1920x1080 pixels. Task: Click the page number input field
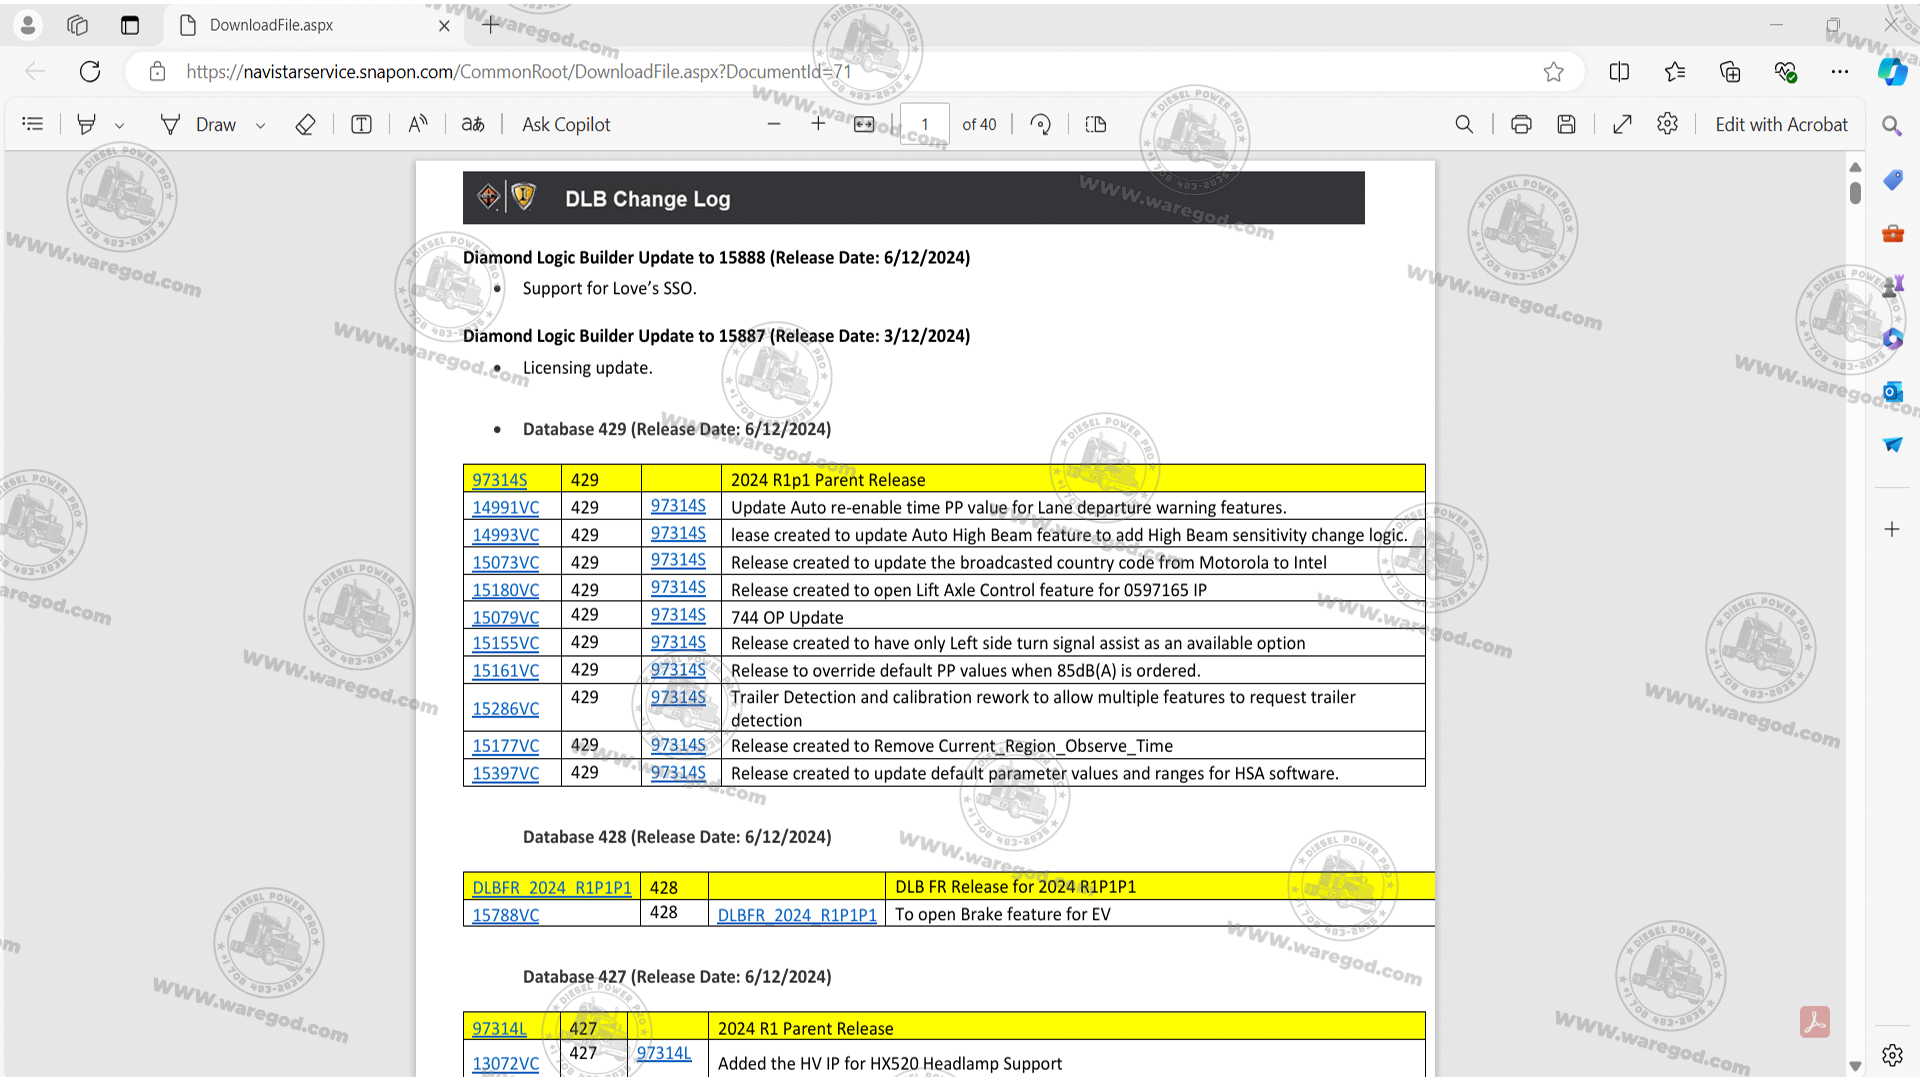point(925,125)
